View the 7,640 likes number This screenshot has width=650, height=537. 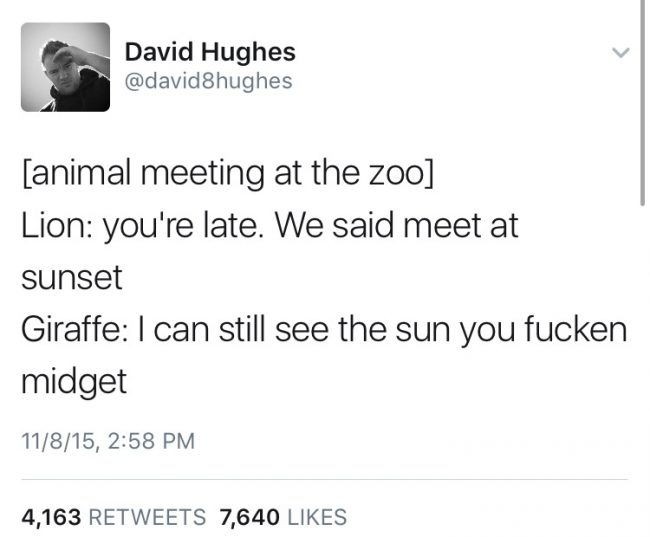tap(249, 518)
